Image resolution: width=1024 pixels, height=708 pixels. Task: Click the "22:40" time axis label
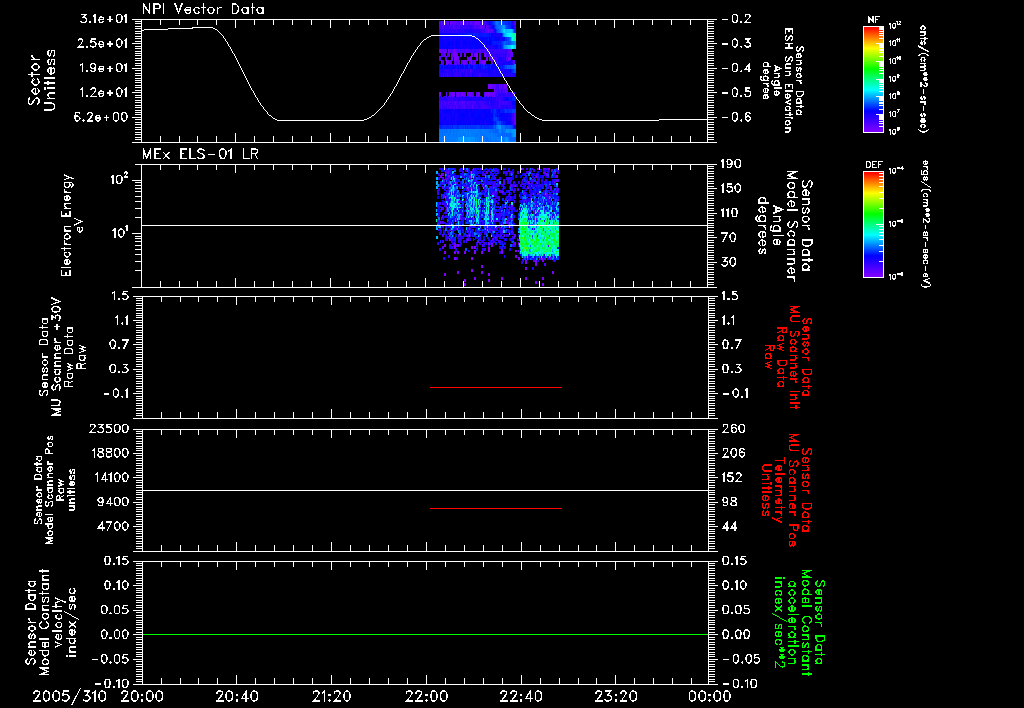click(520, 696)
